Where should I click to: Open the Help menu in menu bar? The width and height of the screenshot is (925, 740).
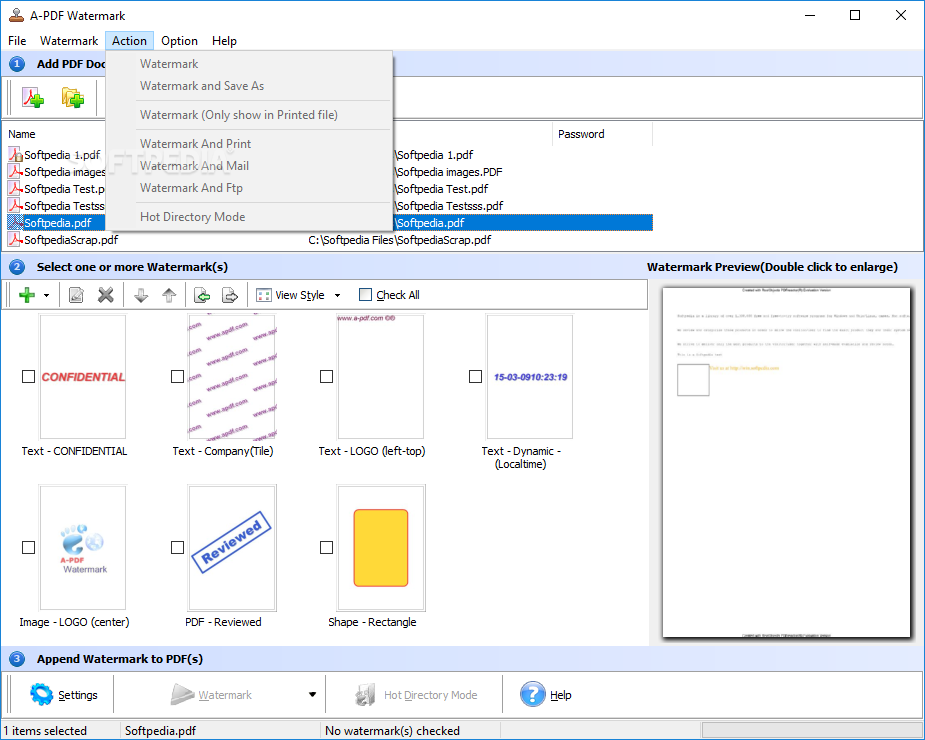(x=224, y=41)
